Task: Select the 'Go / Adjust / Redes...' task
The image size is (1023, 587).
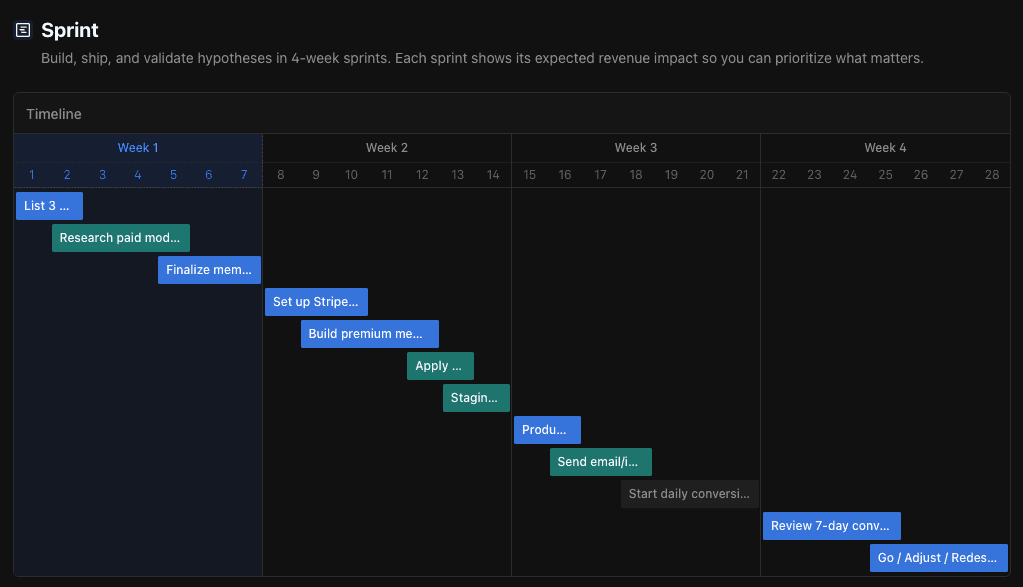Action: (938, 558)
